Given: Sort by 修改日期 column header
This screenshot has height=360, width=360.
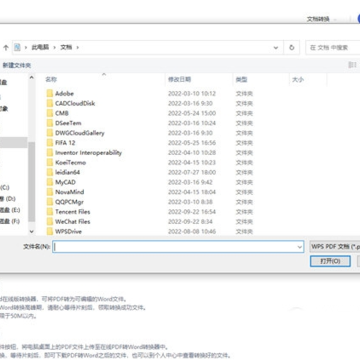Looking at the screenshot, I should coord(179,80).
